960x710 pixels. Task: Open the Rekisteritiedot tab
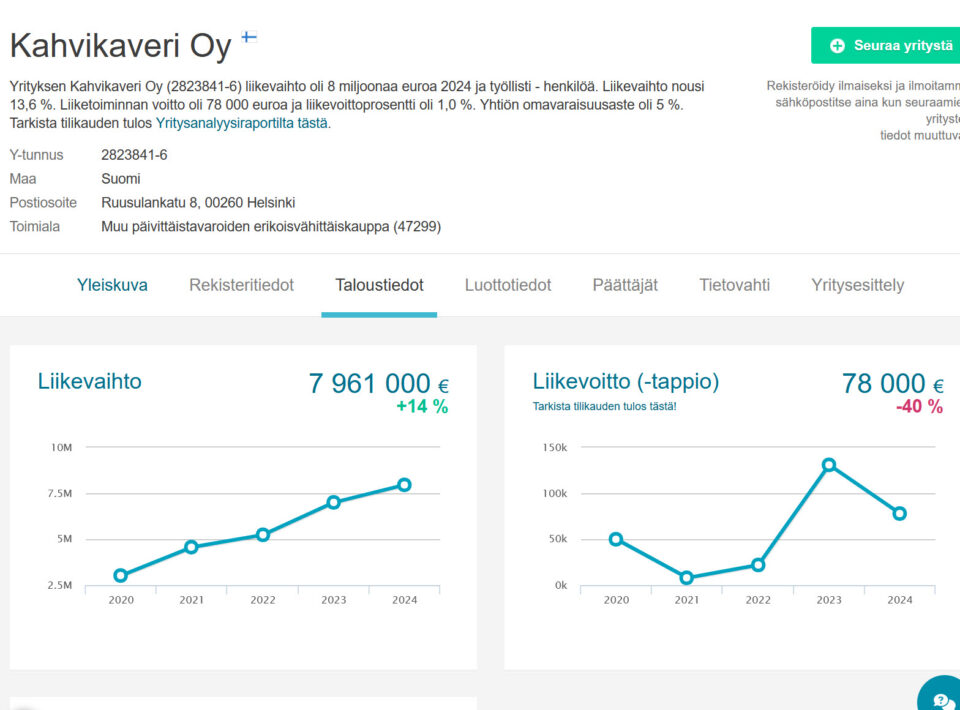tap(241, 285)
